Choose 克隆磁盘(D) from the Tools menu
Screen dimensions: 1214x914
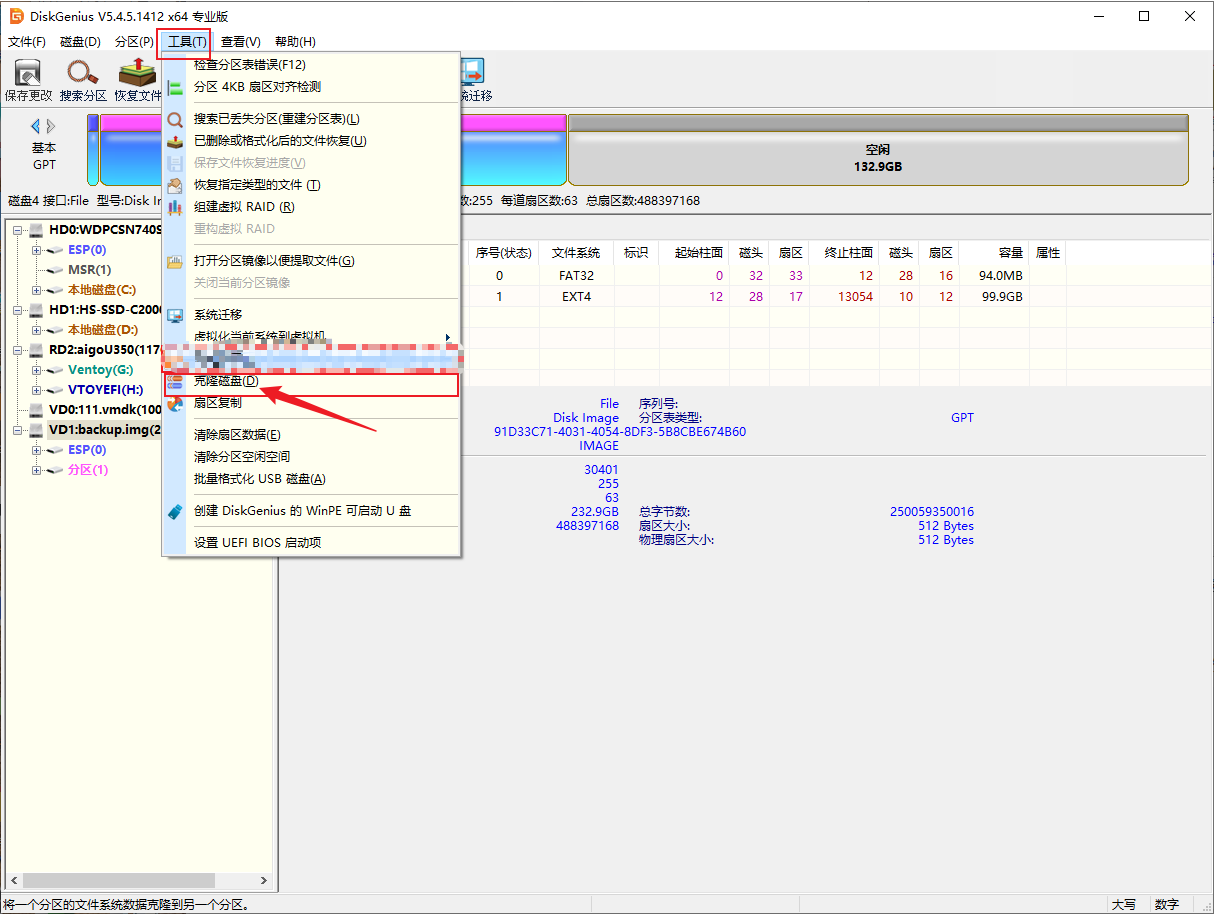[x=310, y=382]
